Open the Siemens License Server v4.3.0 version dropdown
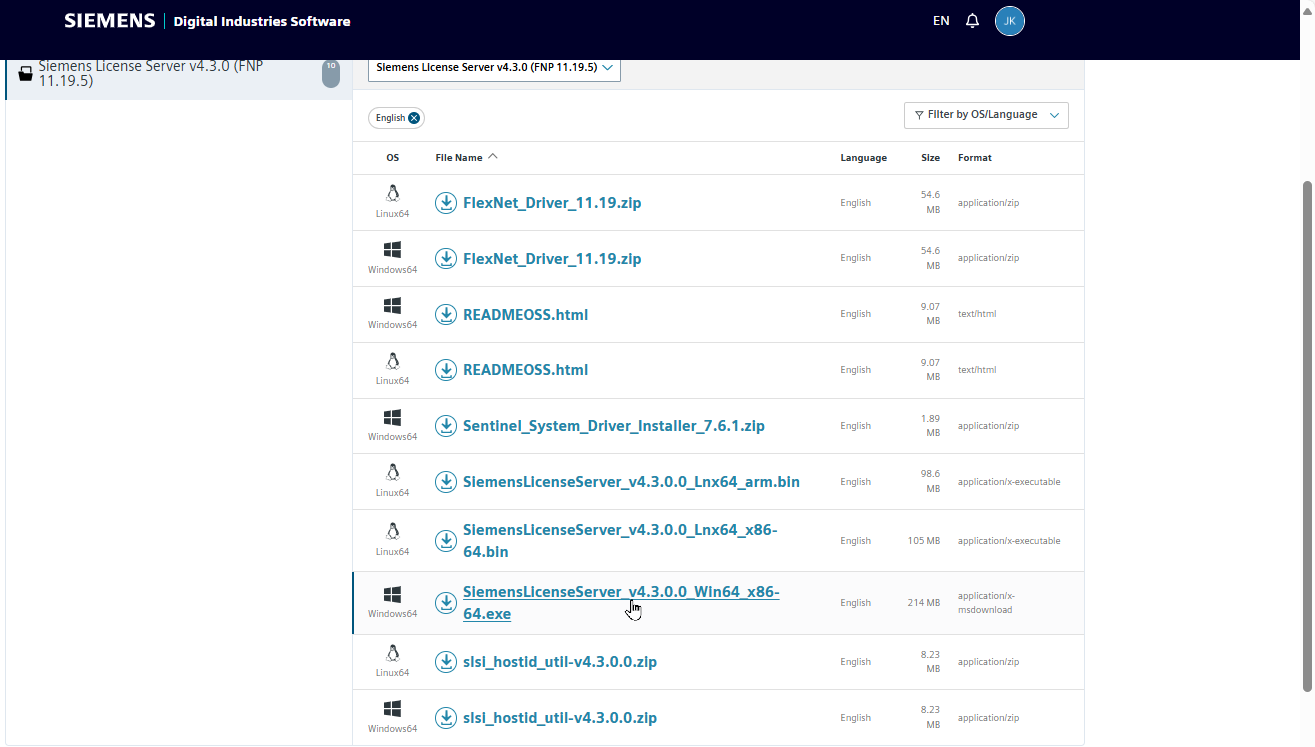The width and height of the screenshot is (1315, 747). point(494,67)
